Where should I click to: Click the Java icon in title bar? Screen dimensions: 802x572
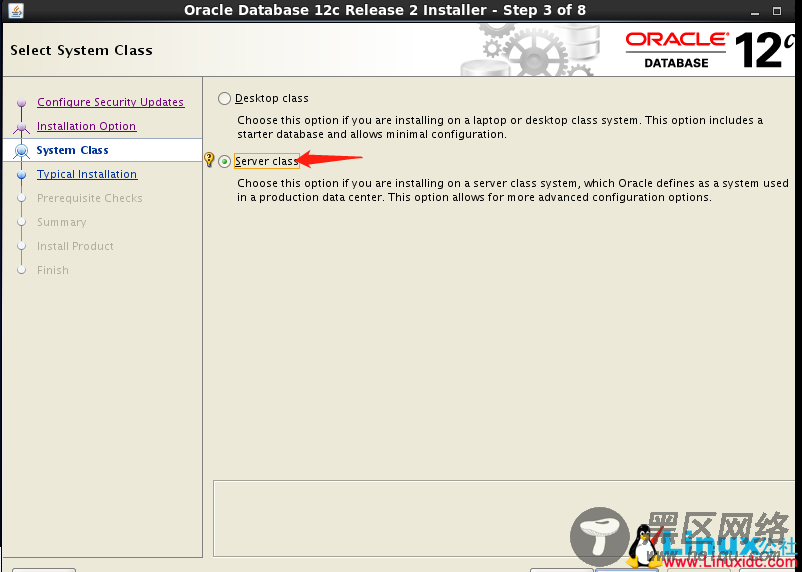(16, 10)
